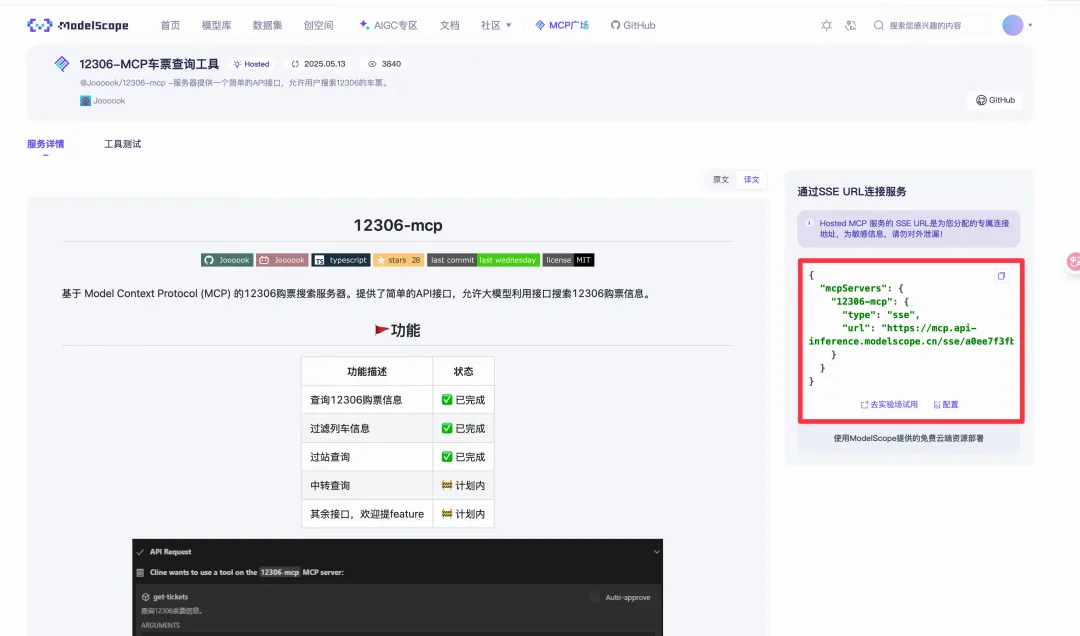Copy the SSE JSON config
Image resolution: width=1080 pixels, height=636 pixels.
tap(1001, 276)
